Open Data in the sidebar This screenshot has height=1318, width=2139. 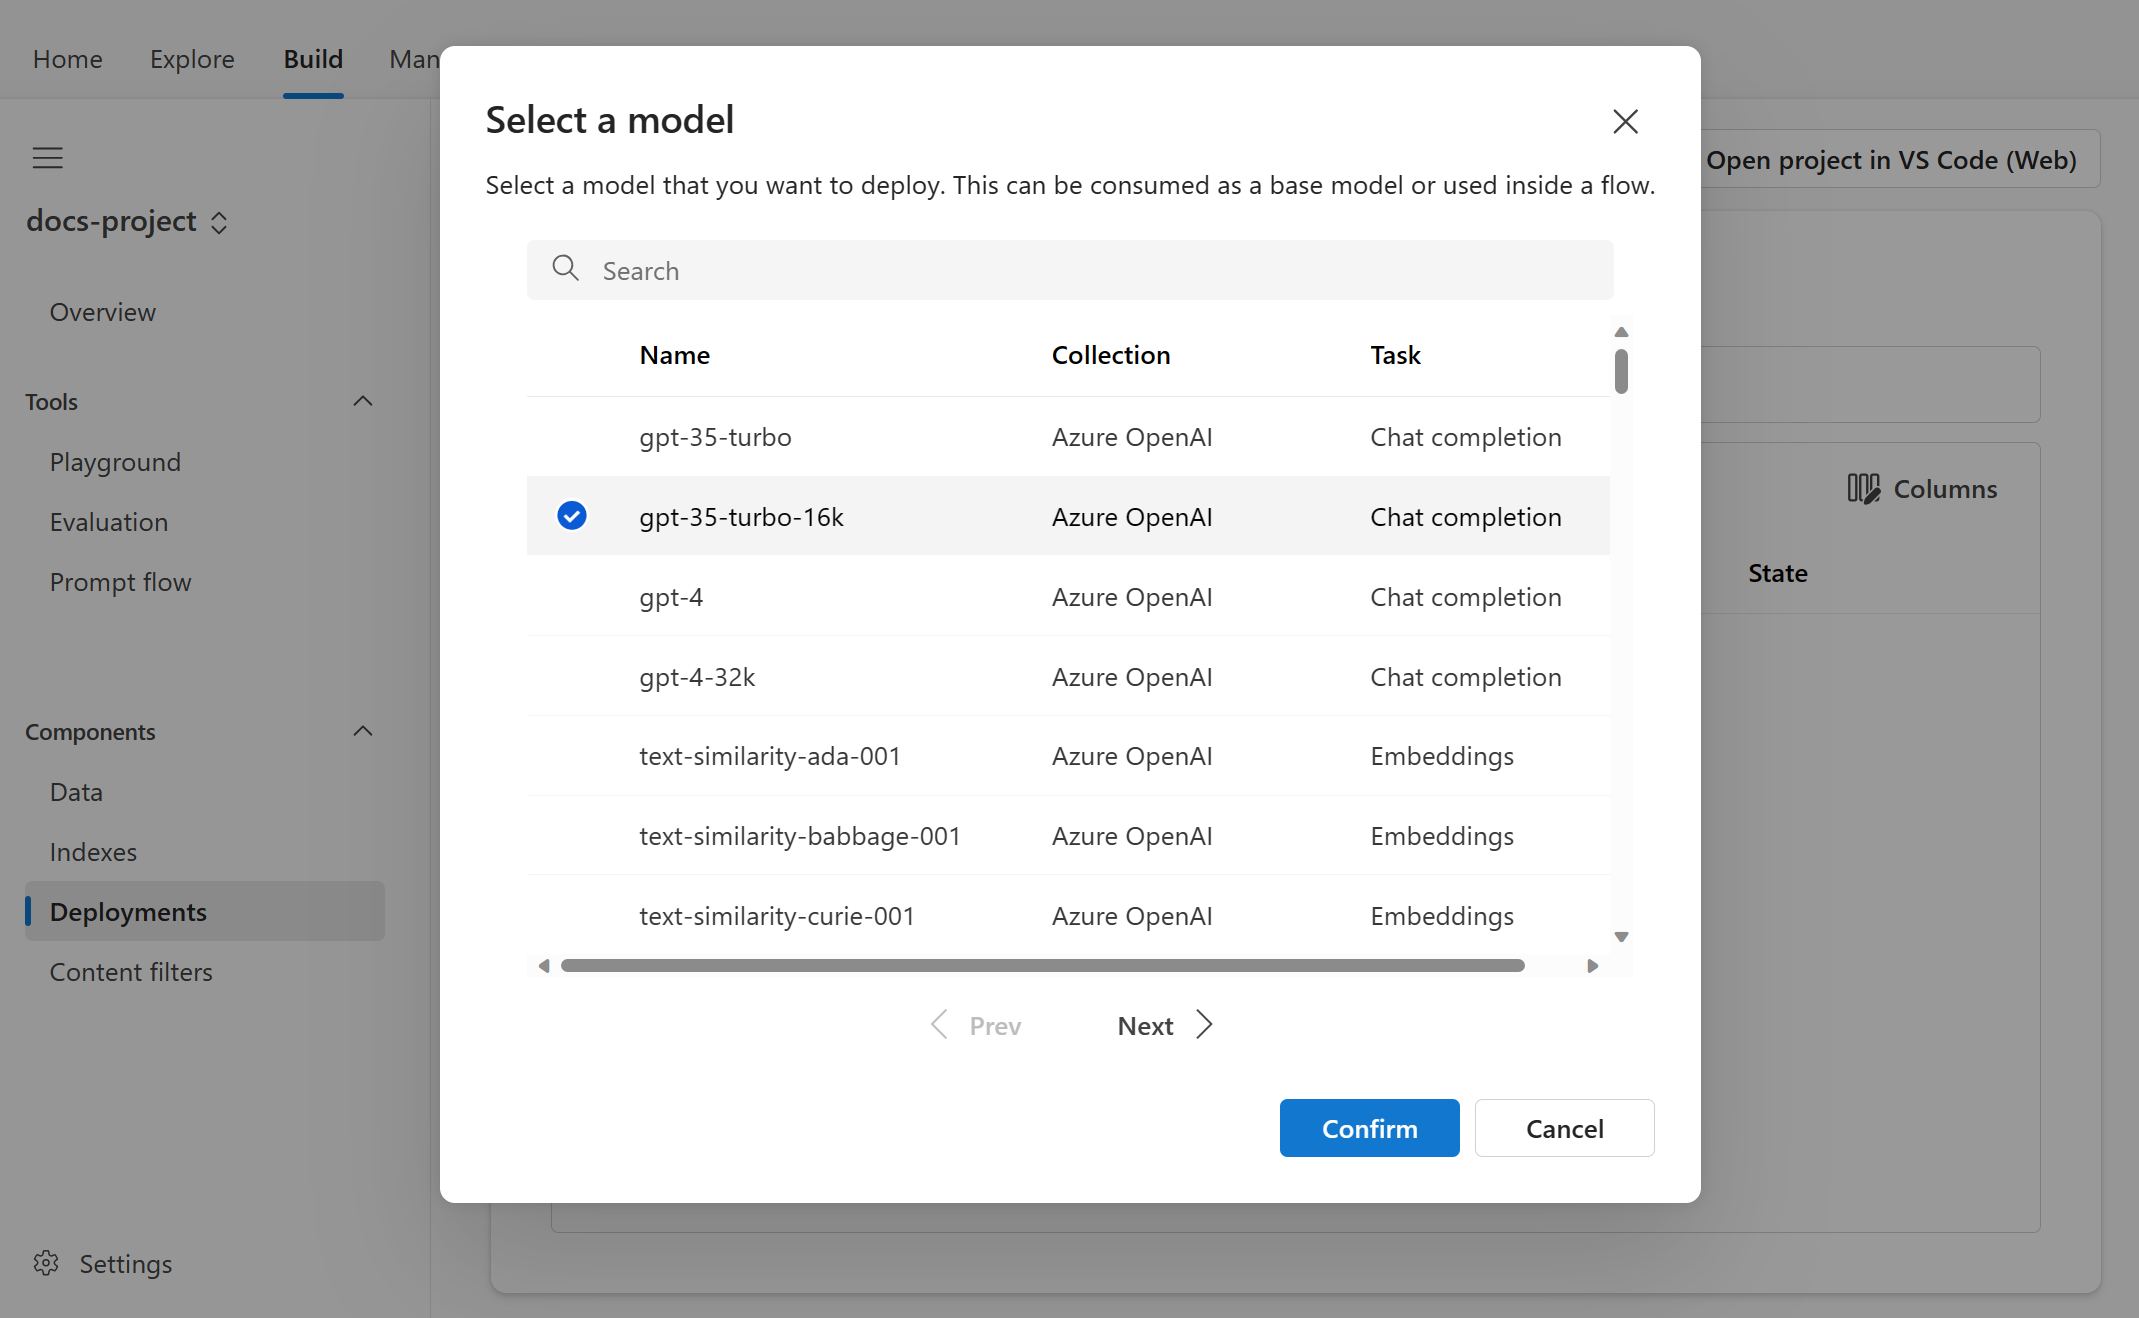[76, 792]
